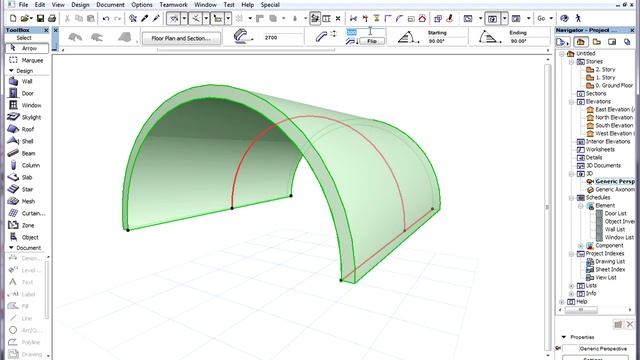Collapse the Elevations tree node

(x=572, y=102)
